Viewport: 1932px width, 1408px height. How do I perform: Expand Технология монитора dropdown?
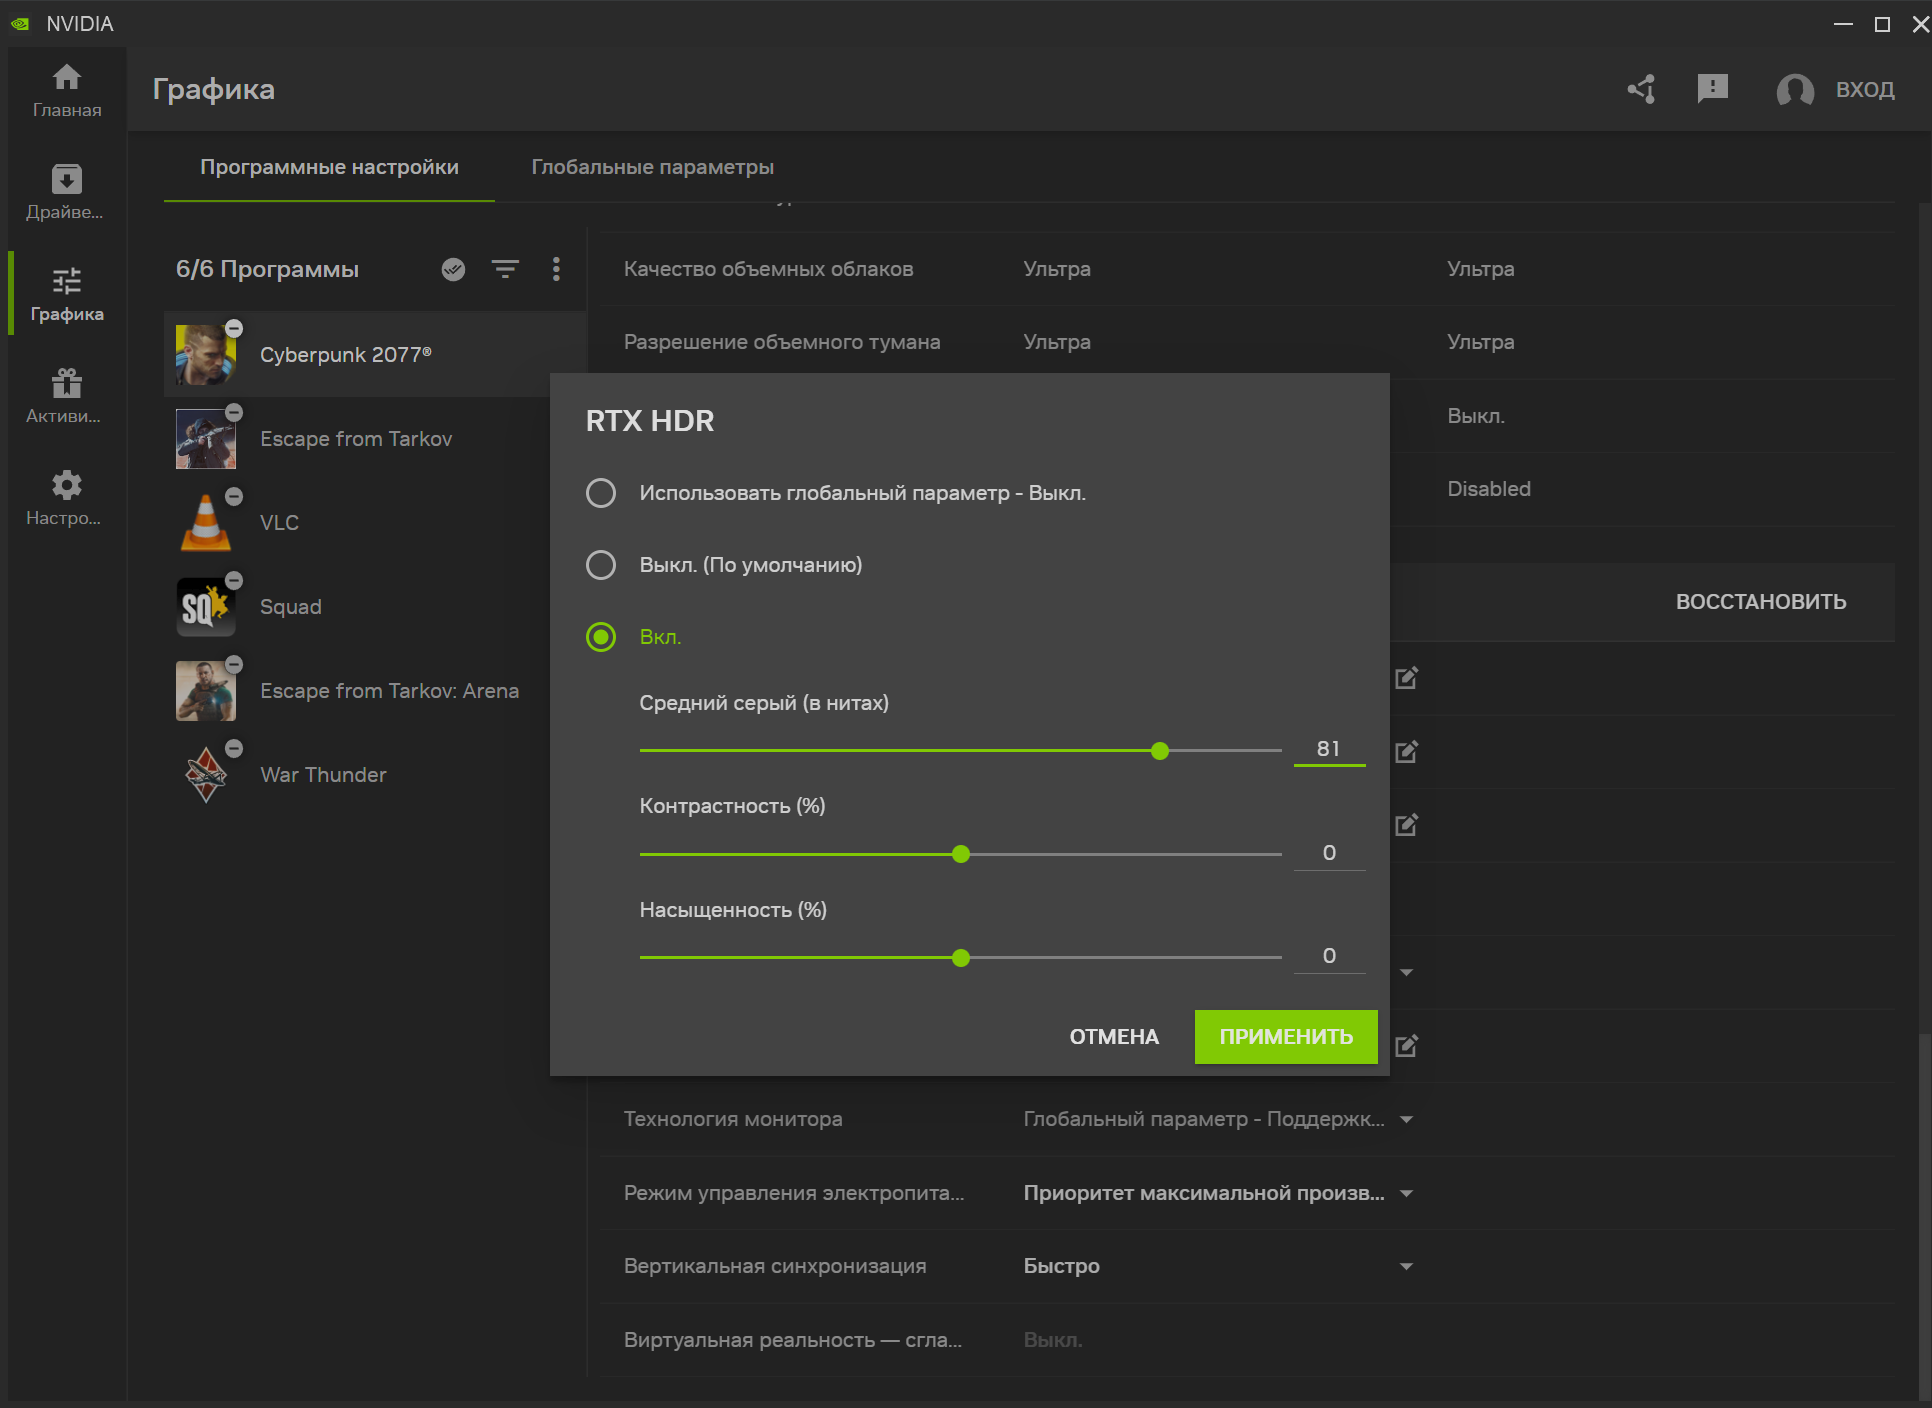click(1406, 1119)
